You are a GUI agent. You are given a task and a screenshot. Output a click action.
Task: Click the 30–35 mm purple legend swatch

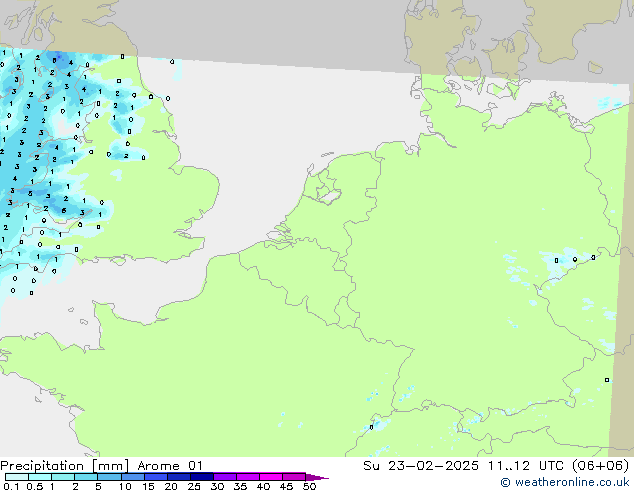[225, 477]
